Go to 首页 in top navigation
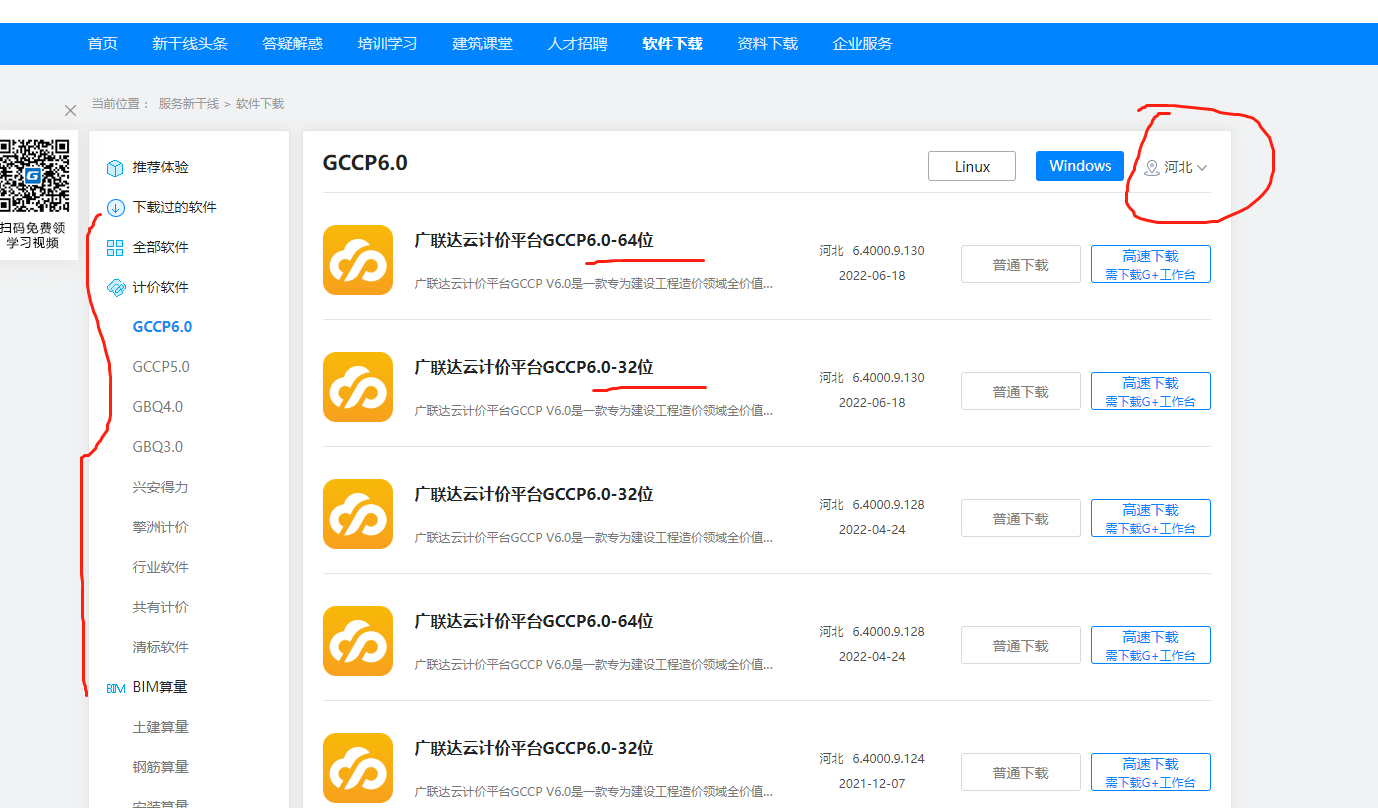1378x808 pixels. pyautogui.click(x=103, y=44)
